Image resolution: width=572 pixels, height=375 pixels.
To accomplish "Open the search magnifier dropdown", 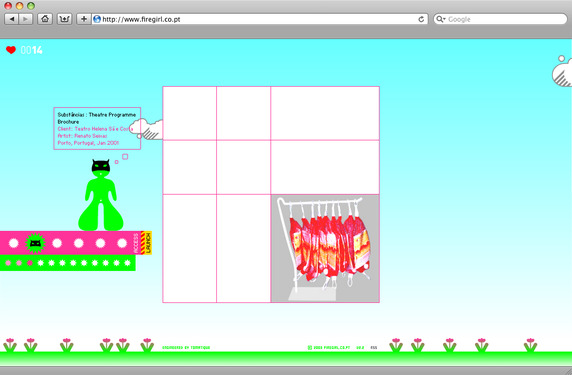I will [441, 19].
